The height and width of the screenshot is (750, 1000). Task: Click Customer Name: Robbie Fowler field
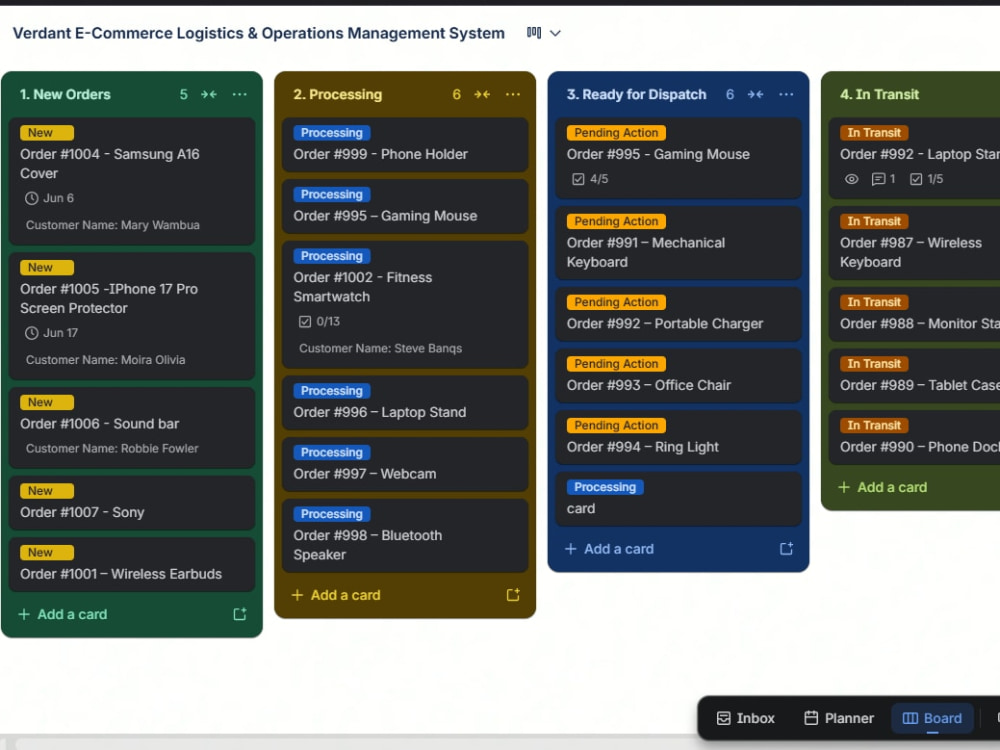(112, 448)
